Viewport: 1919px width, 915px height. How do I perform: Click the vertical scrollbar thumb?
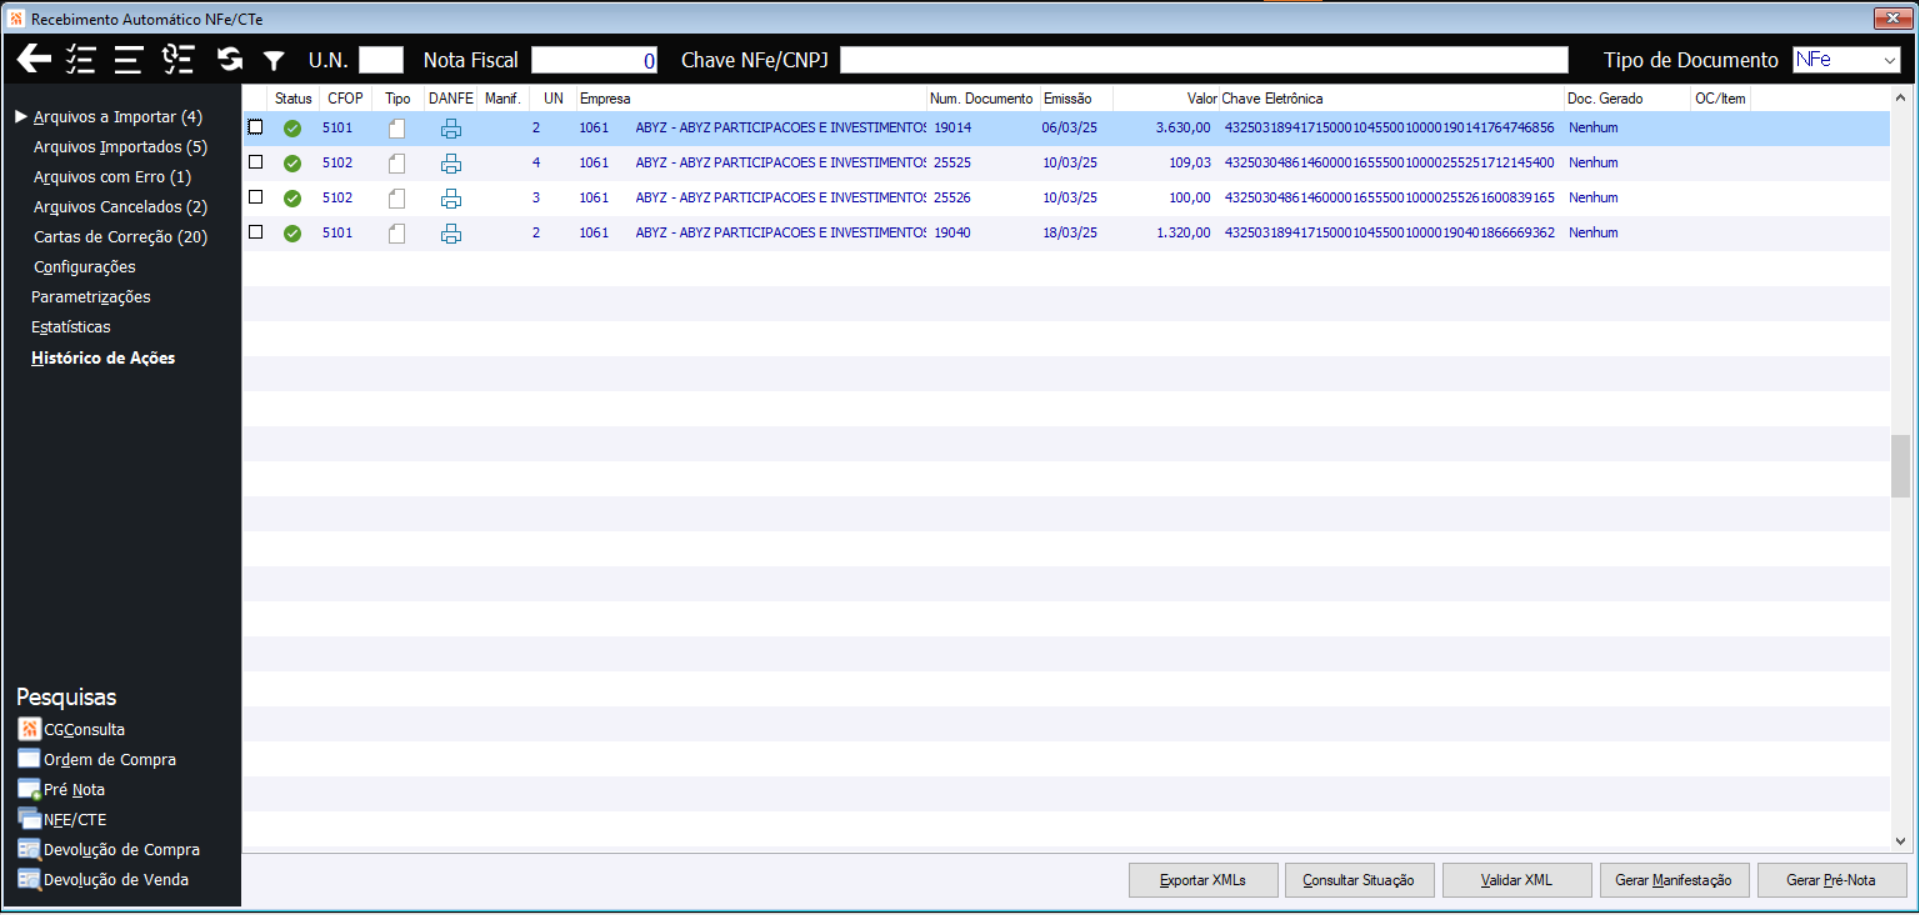[1900, 466]
